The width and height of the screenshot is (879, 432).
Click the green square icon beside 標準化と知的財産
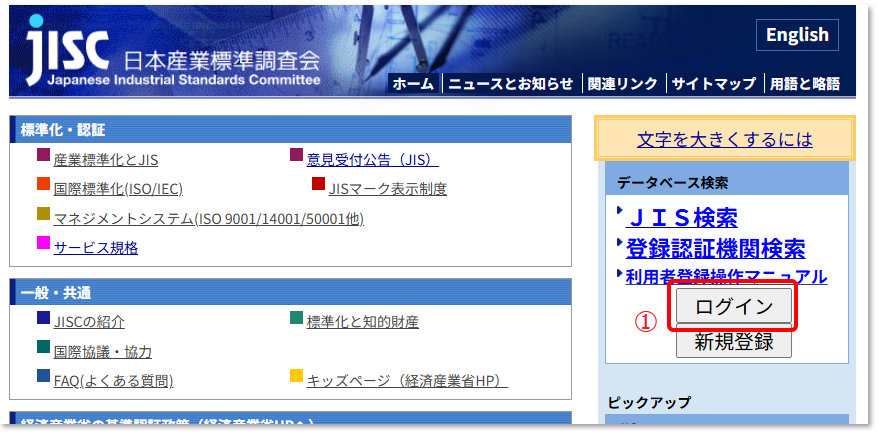(297, 317)
